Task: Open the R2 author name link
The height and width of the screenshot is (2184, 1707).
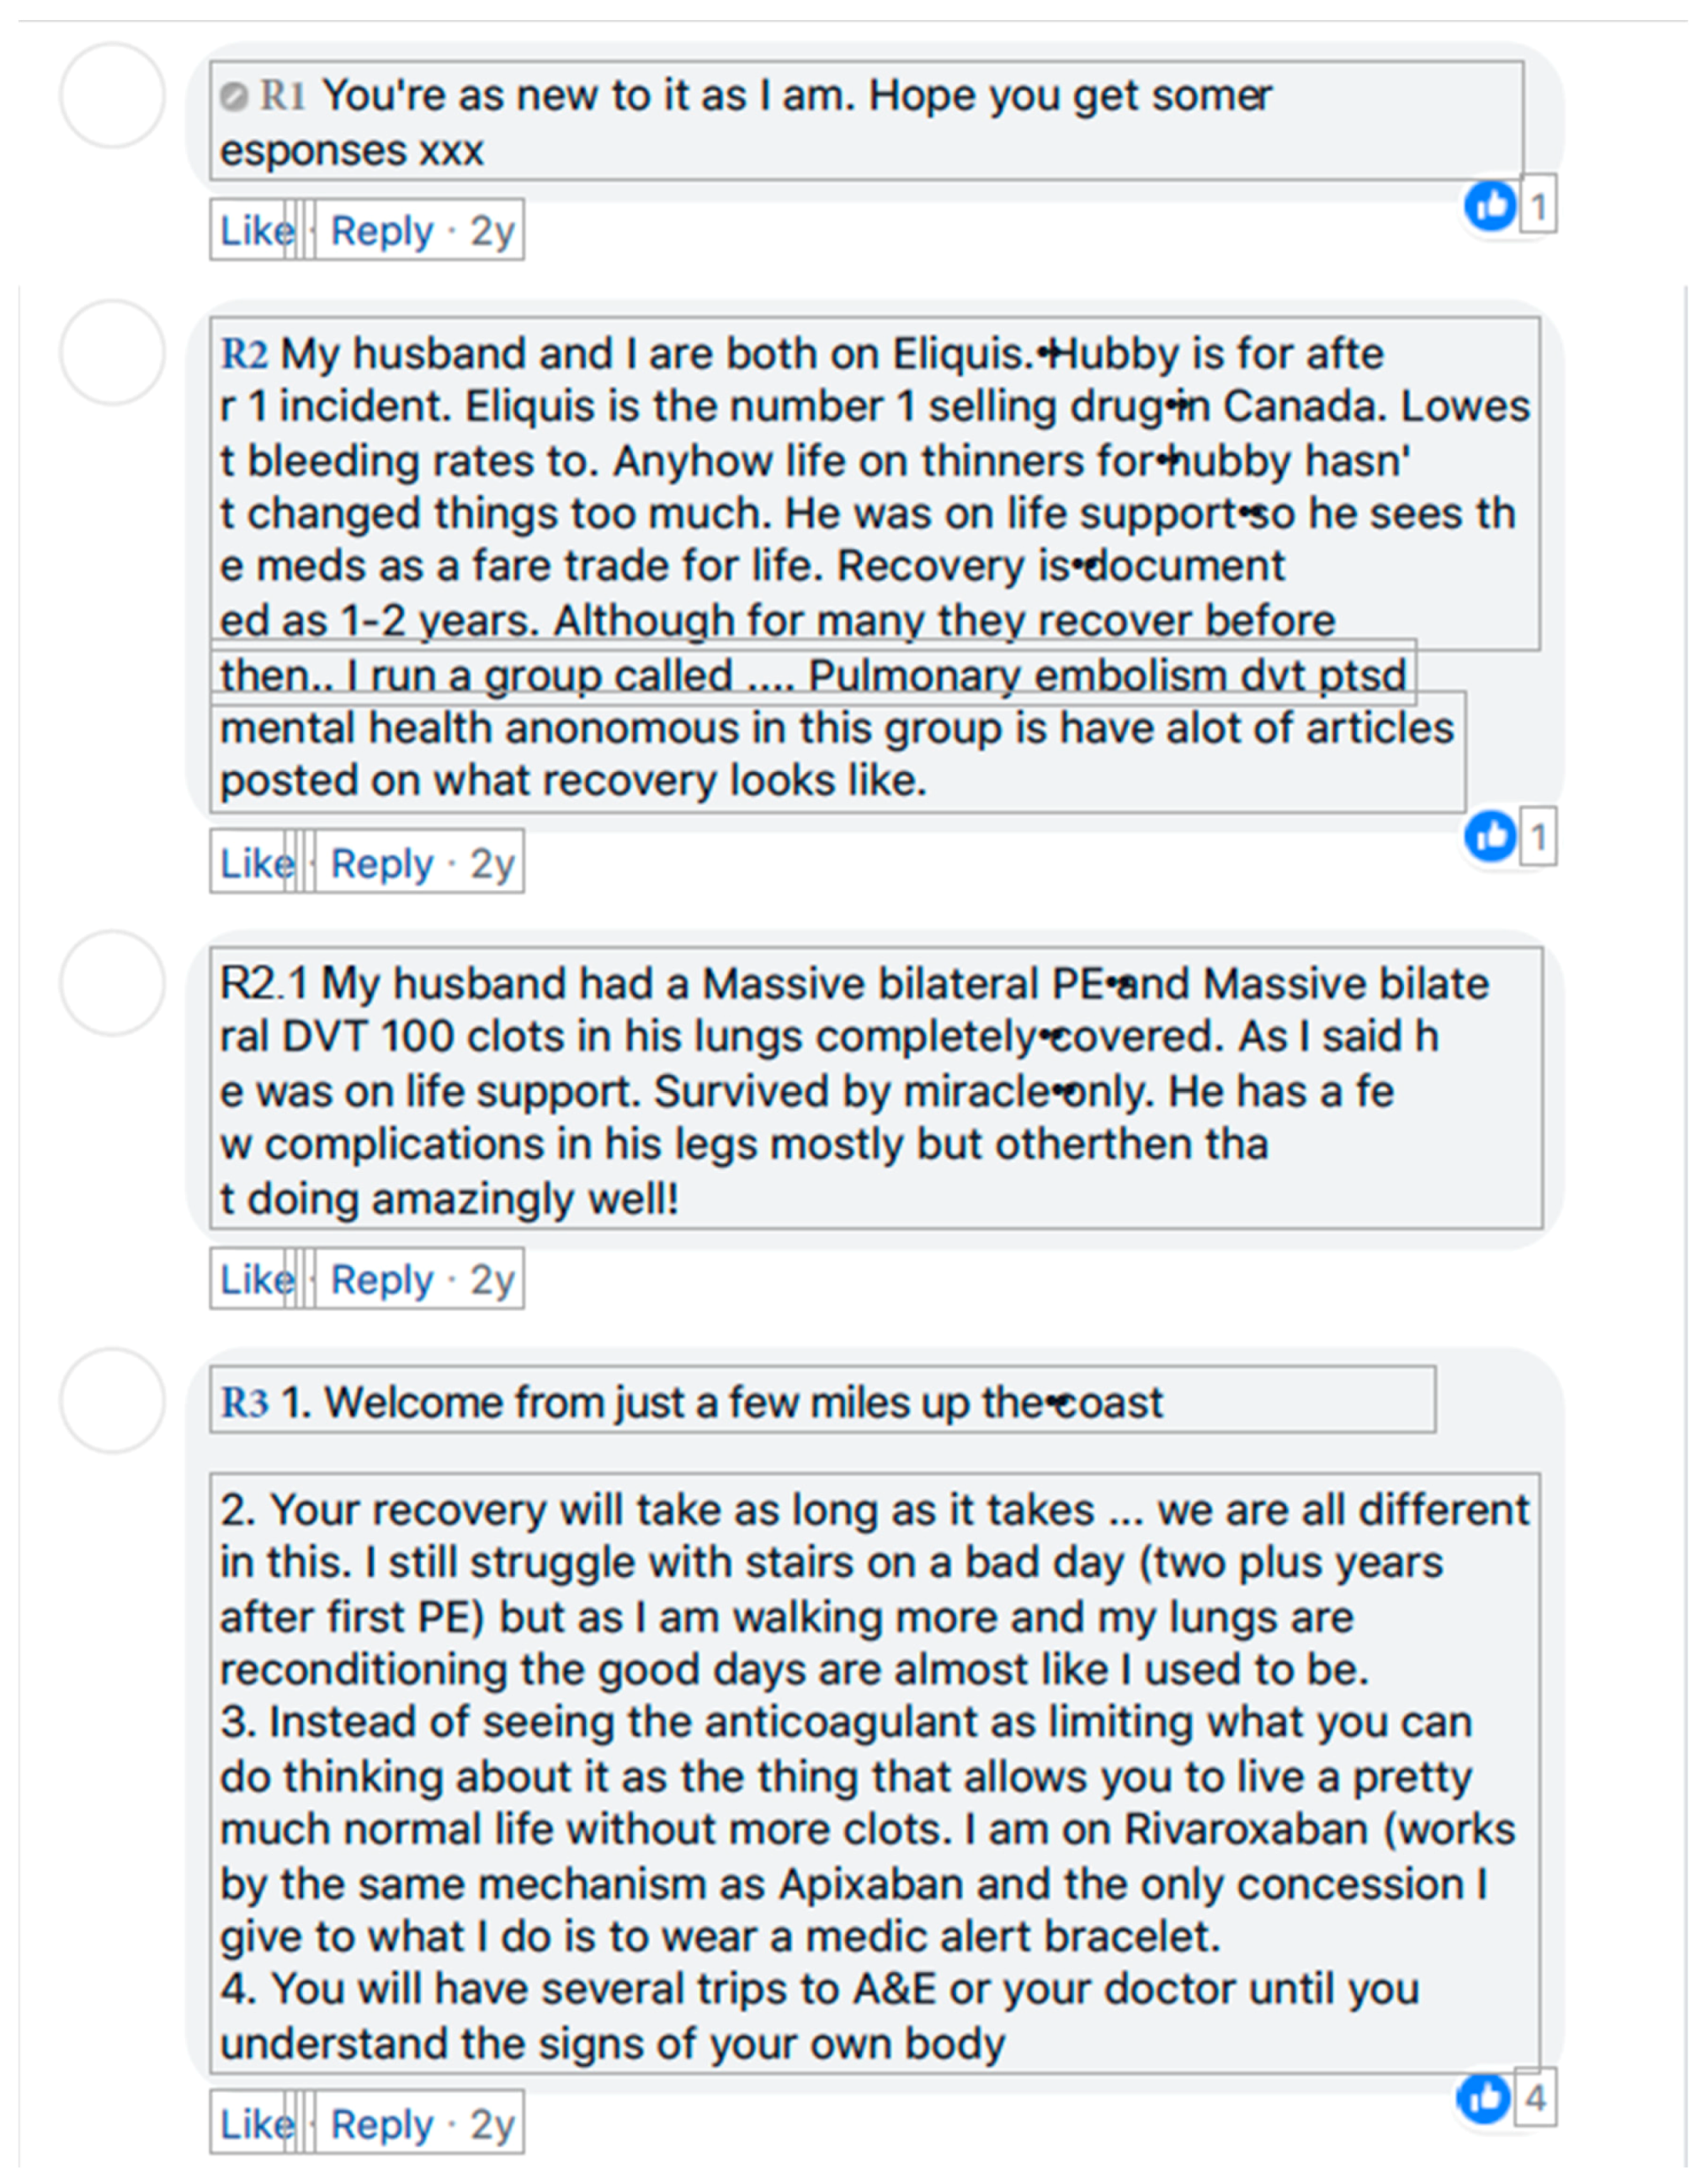Action: pyautogui.click(x=244, y=353)
